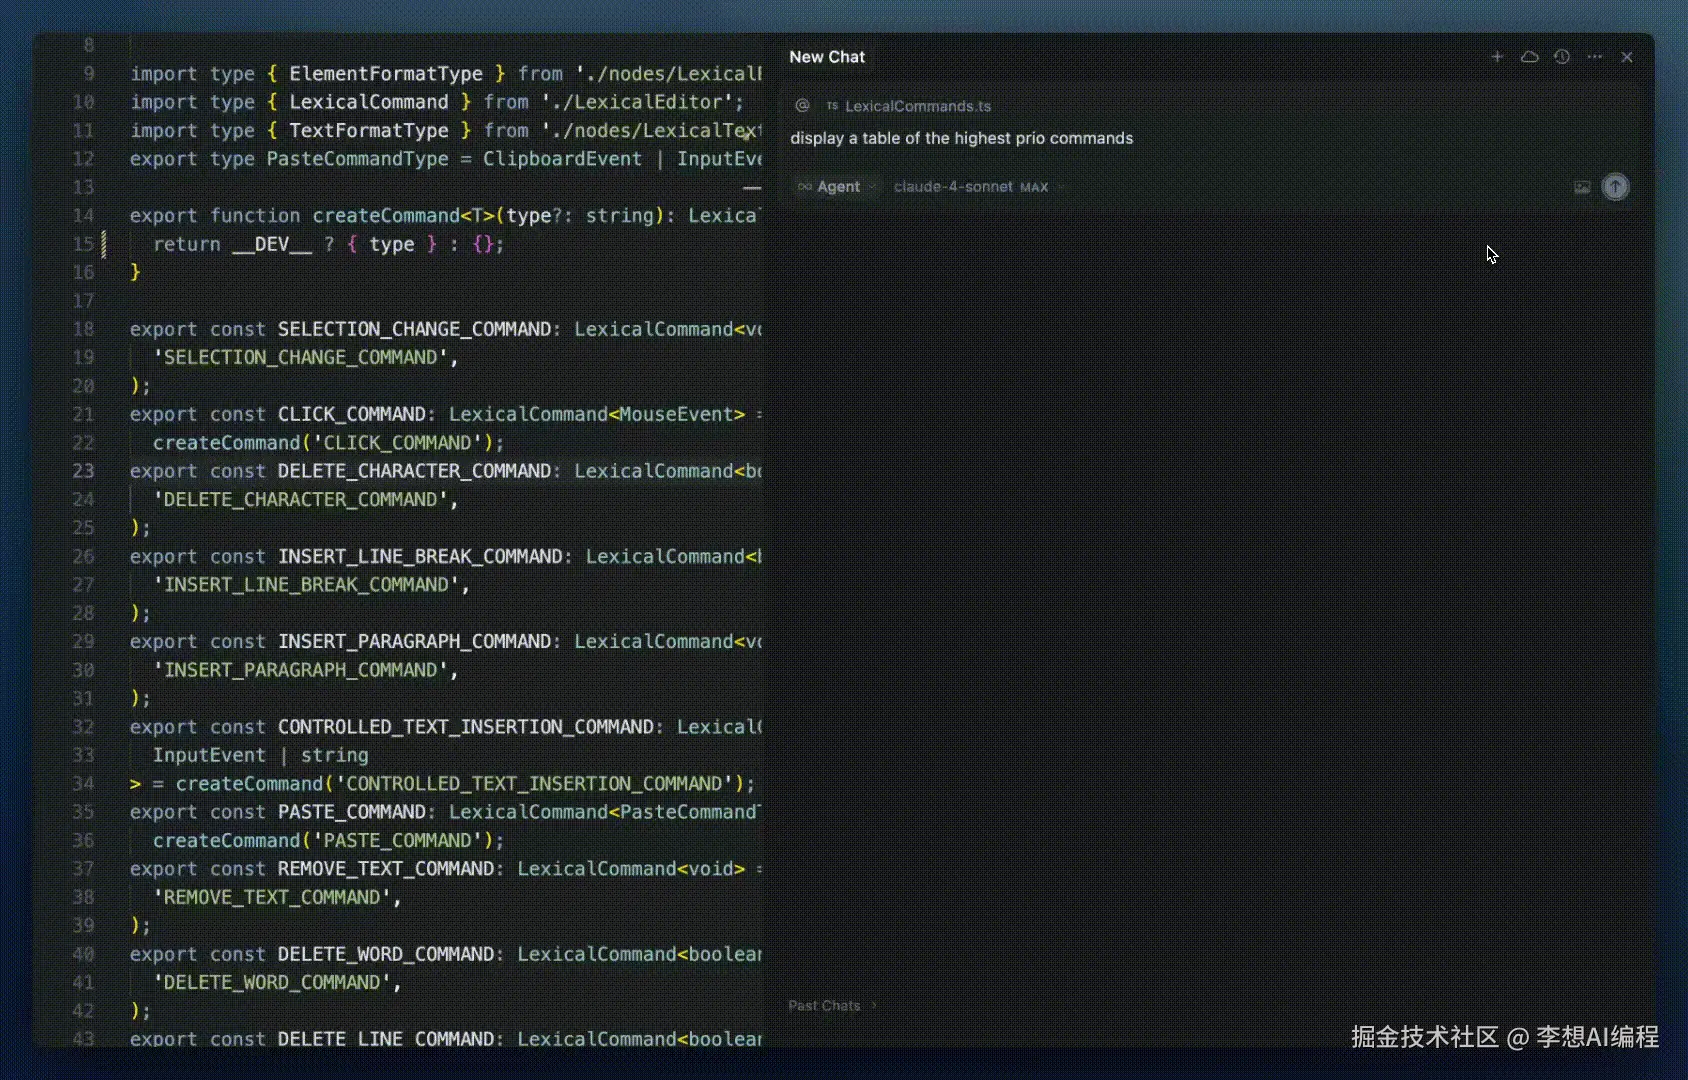Click ElementFormatType import on line 9
This screenshot has height=1080, width=1688.
pos(386,74)
